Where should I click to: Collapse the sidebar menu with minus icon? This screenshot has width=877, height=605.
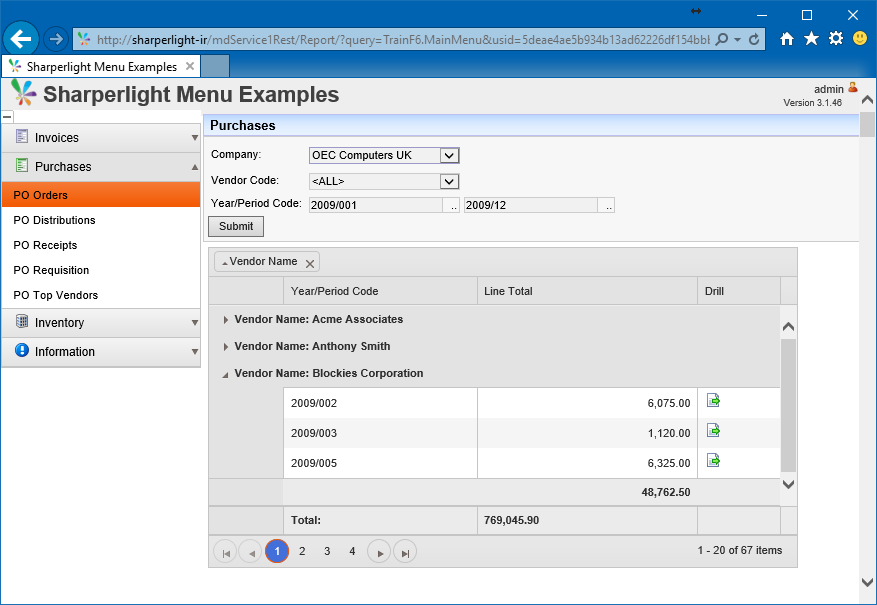pos(7,116)
